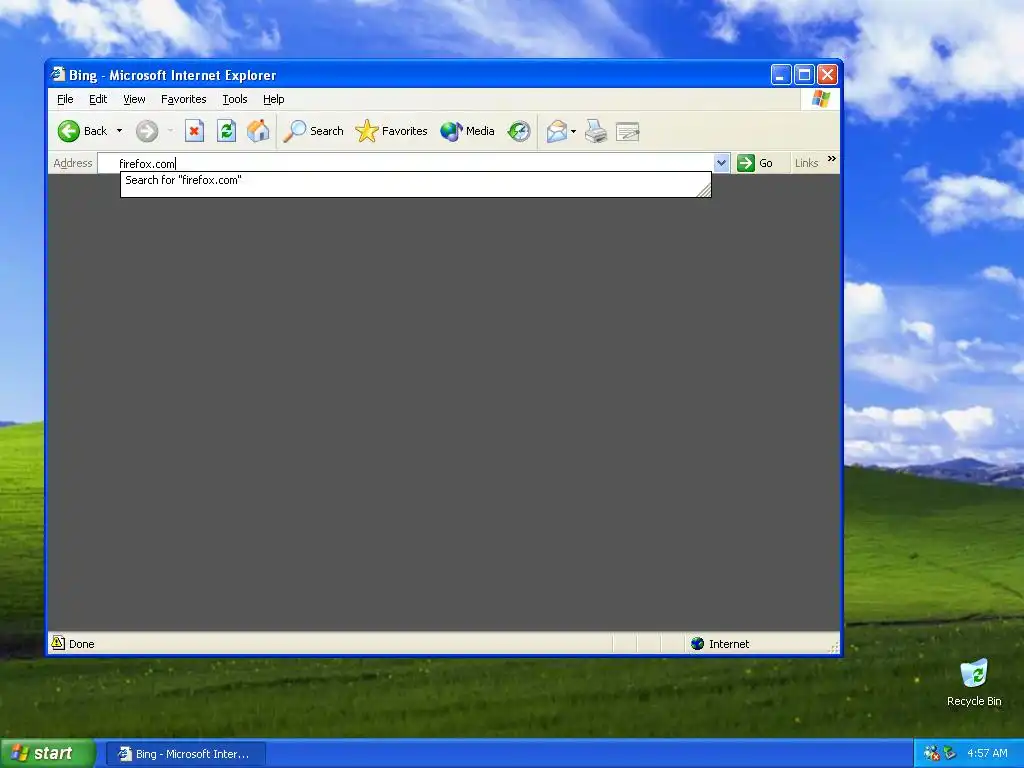Screen dimensions: 1024x768
Task: Open the History clock icon
Action: [x=519, y=131]
